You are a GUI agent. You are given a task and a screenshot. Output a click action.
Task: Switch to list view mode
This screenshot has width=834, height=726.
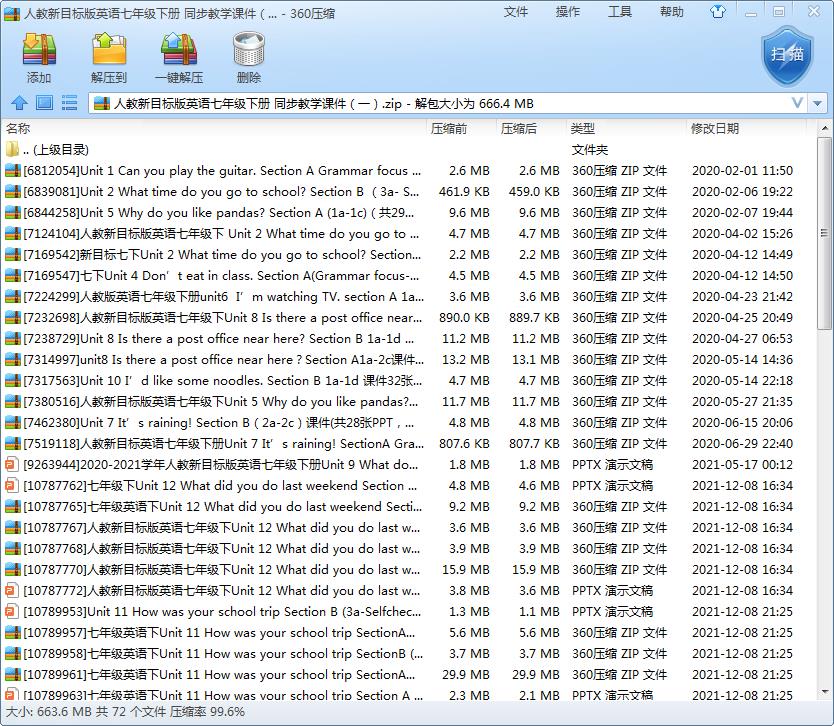click(69, 103)
